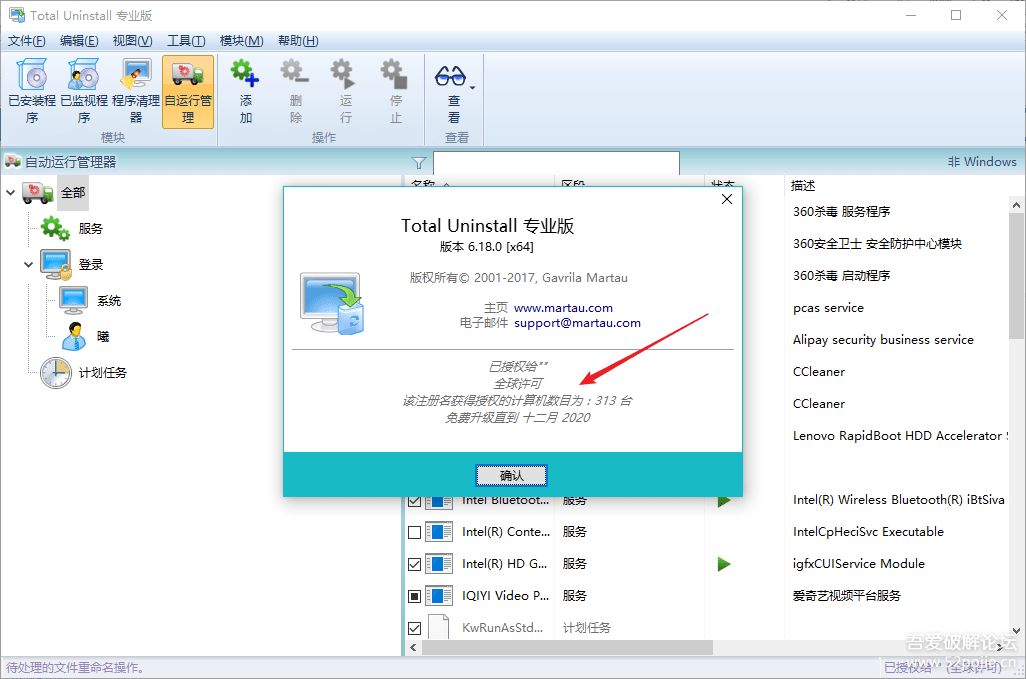
Task: Click the 停止 toolbar icon
Action: tap(395, 73)
